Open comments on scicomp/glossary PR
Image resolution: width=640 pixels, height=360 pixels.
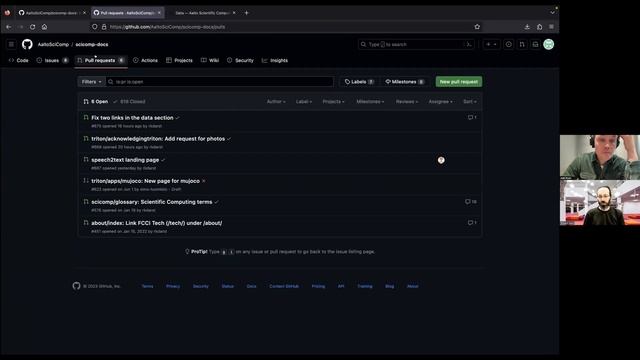click(x=471, y=202)
